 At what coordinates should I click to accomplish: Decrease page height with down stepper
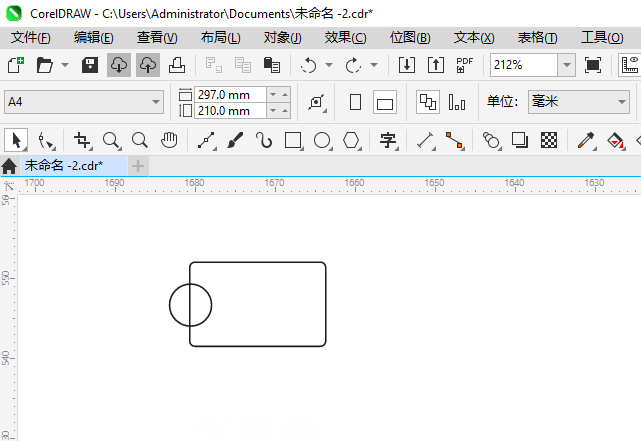pyautogui.click(x=273, y=111)
